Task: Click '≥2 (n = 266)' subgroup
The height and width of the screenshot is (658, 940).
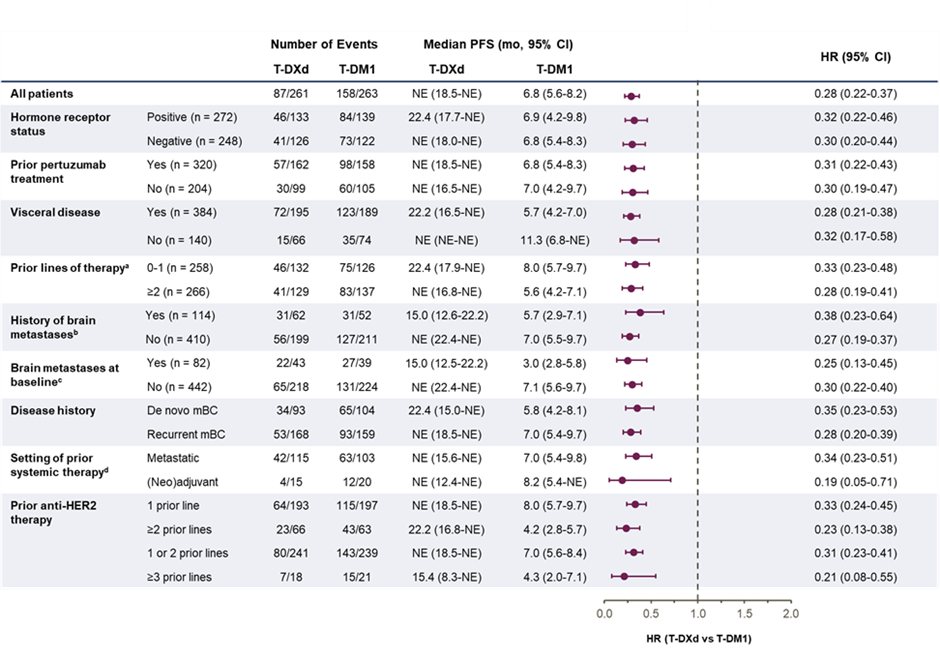Action: tap(178, 291)
